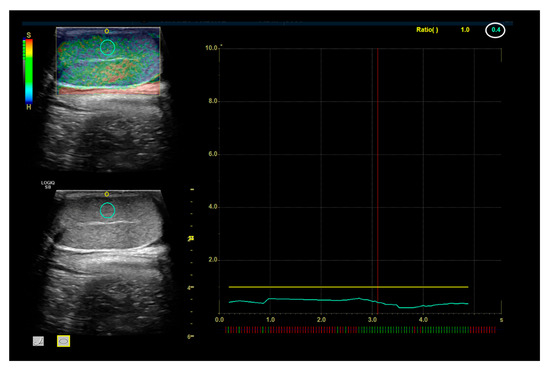The image size is (550, 372).
Task: Click the soft-hard elasticity color scale bar
Action: 28,71
